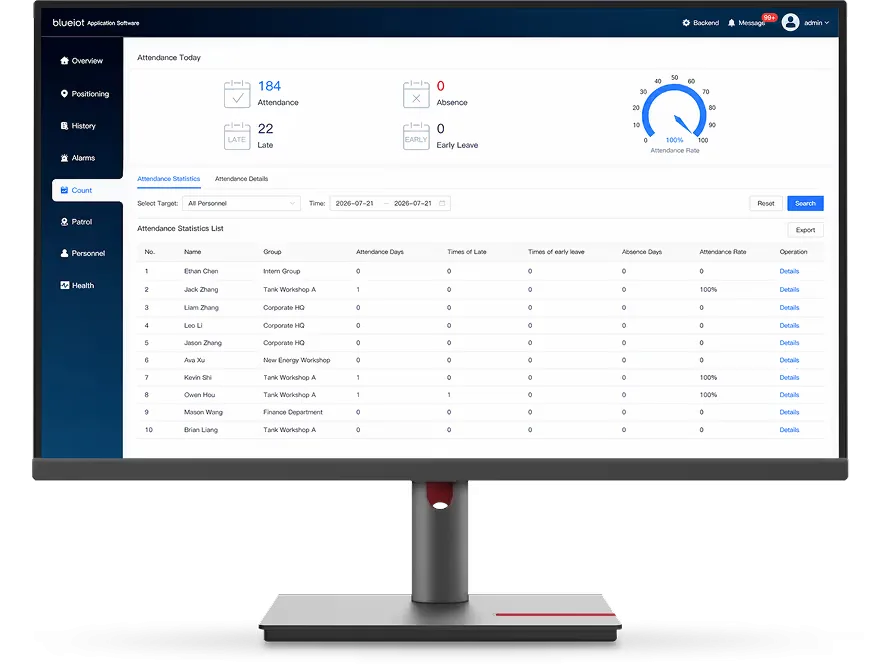Click the name Mason Wang
The width and height of the screenshot is (880, 668).
pyautogui.click(x=203, y=412)
